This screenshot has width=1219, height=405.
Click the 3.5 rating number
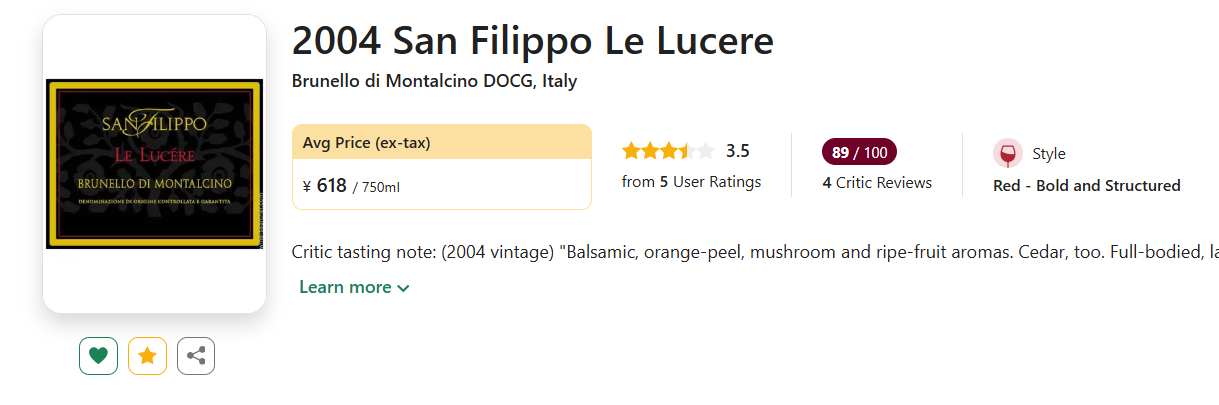[737, 152]
